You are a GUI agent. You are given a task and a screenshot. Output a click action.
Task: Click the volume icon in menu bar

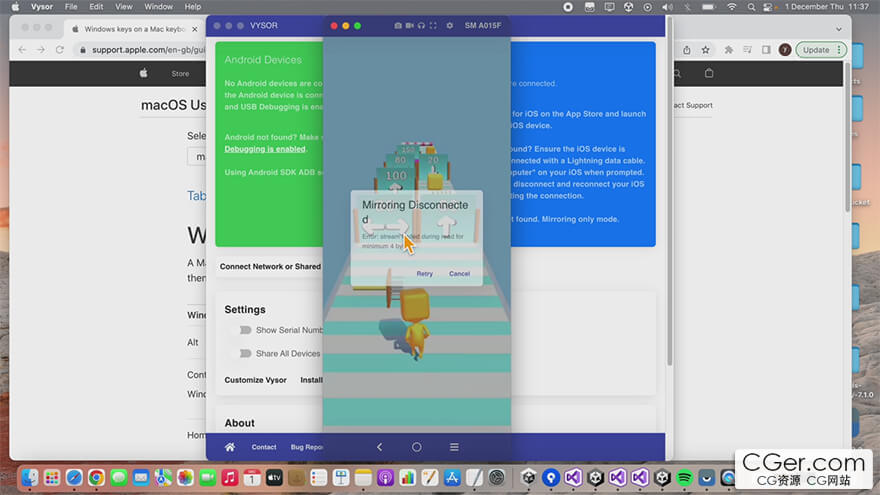pyautogui.click(x=667, y=7)
